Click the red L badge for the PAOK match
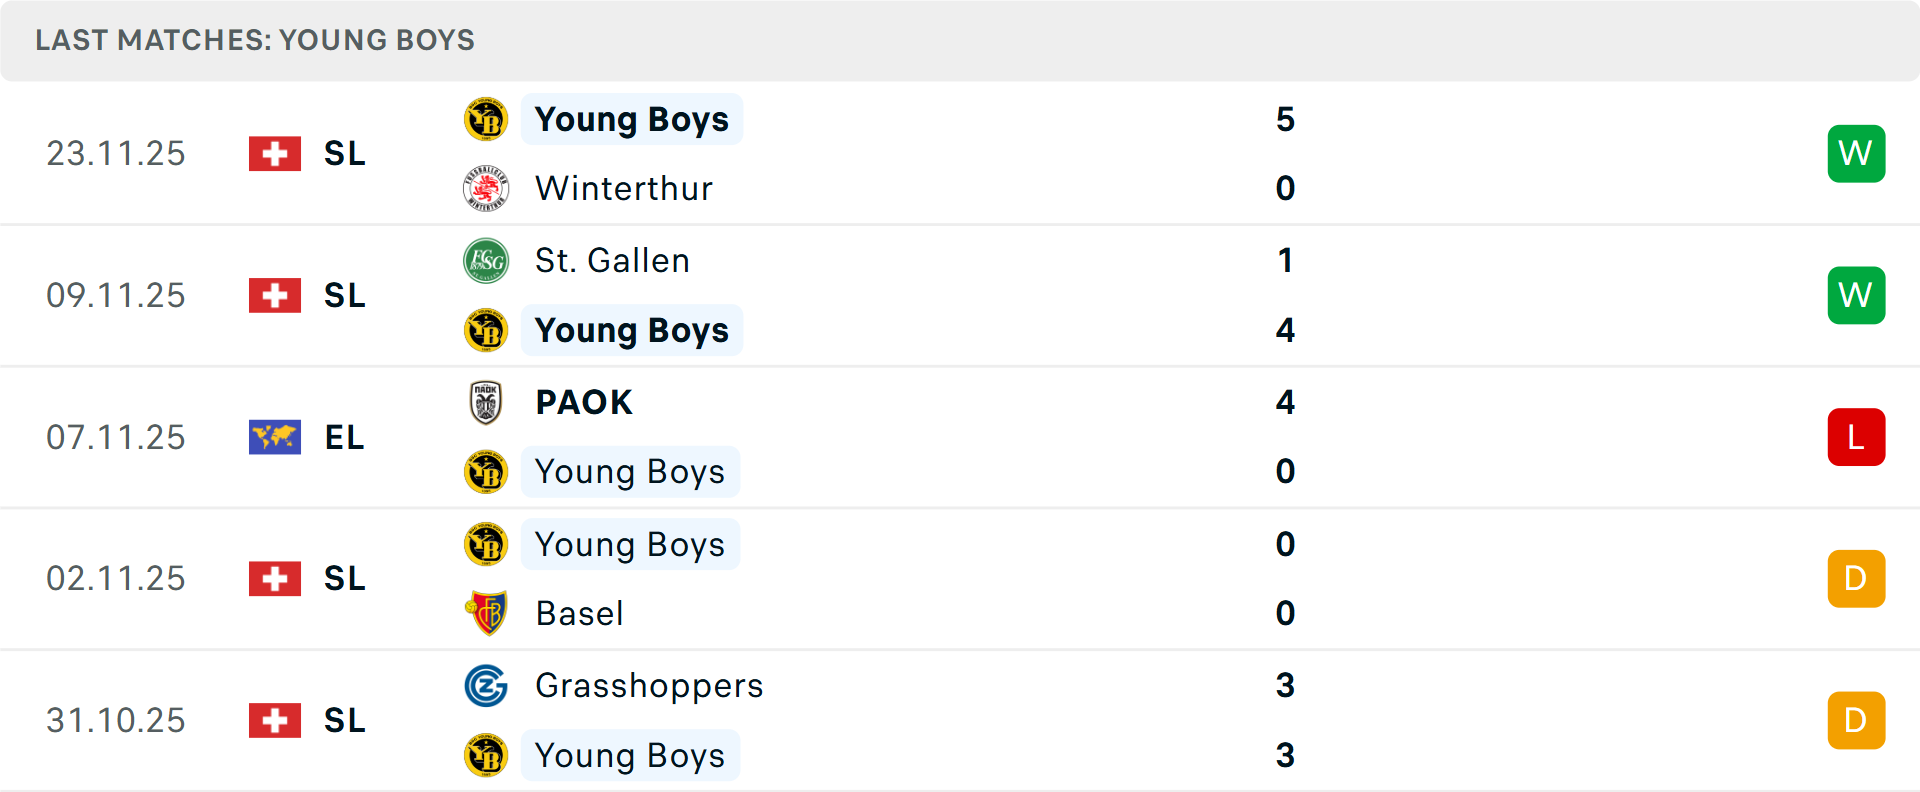This screenshot has height=792, width=1920. [1856, 437]
